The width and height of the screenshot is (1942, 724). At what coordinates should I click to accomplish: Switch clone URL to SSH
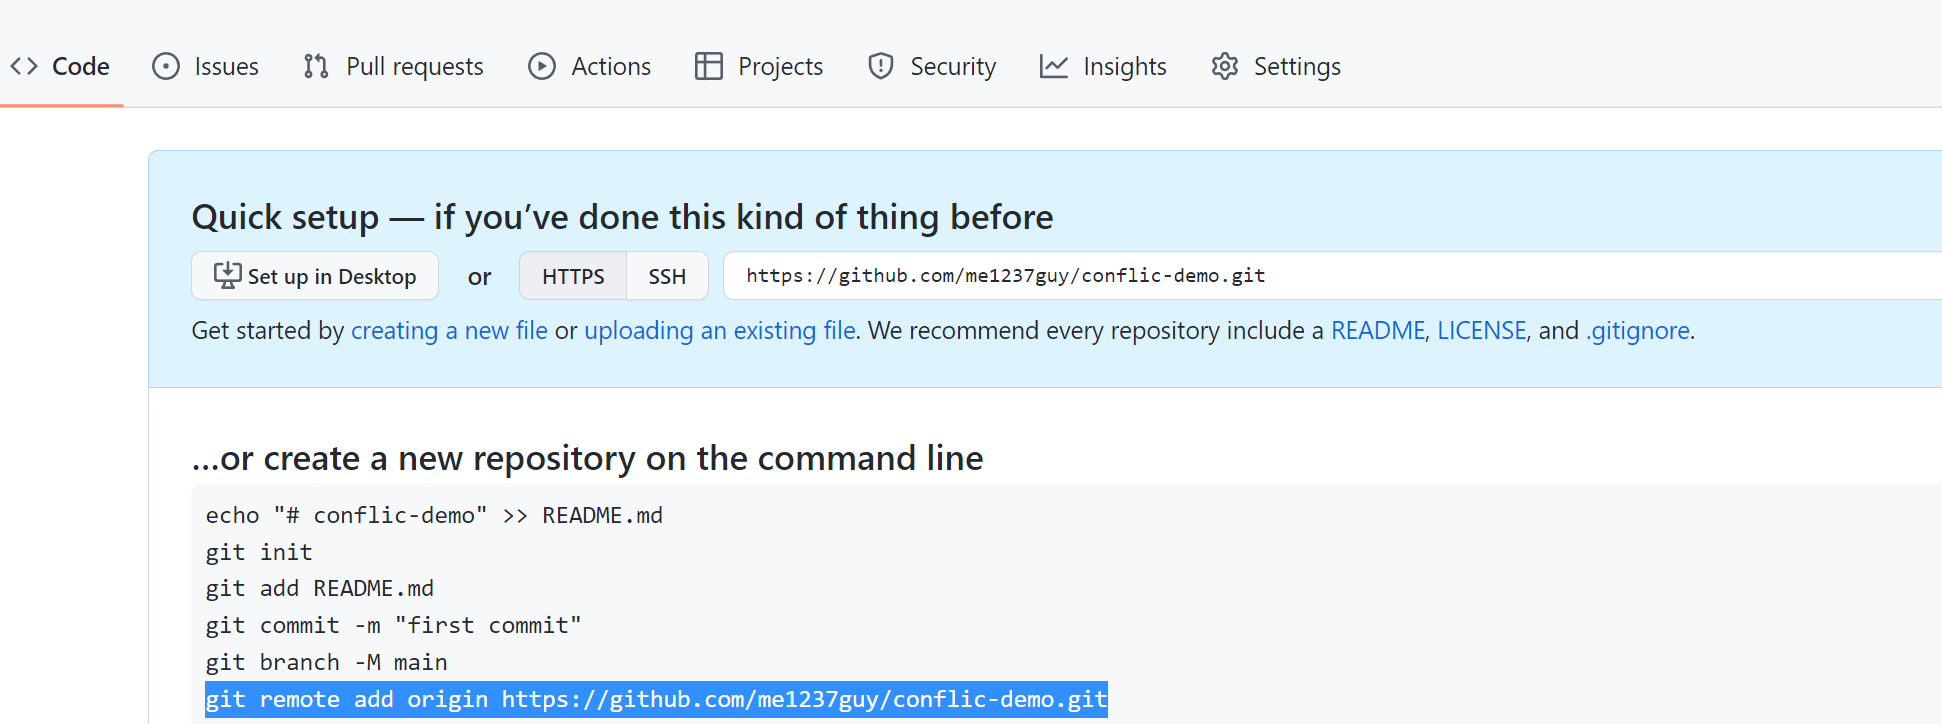coord(667,276)
